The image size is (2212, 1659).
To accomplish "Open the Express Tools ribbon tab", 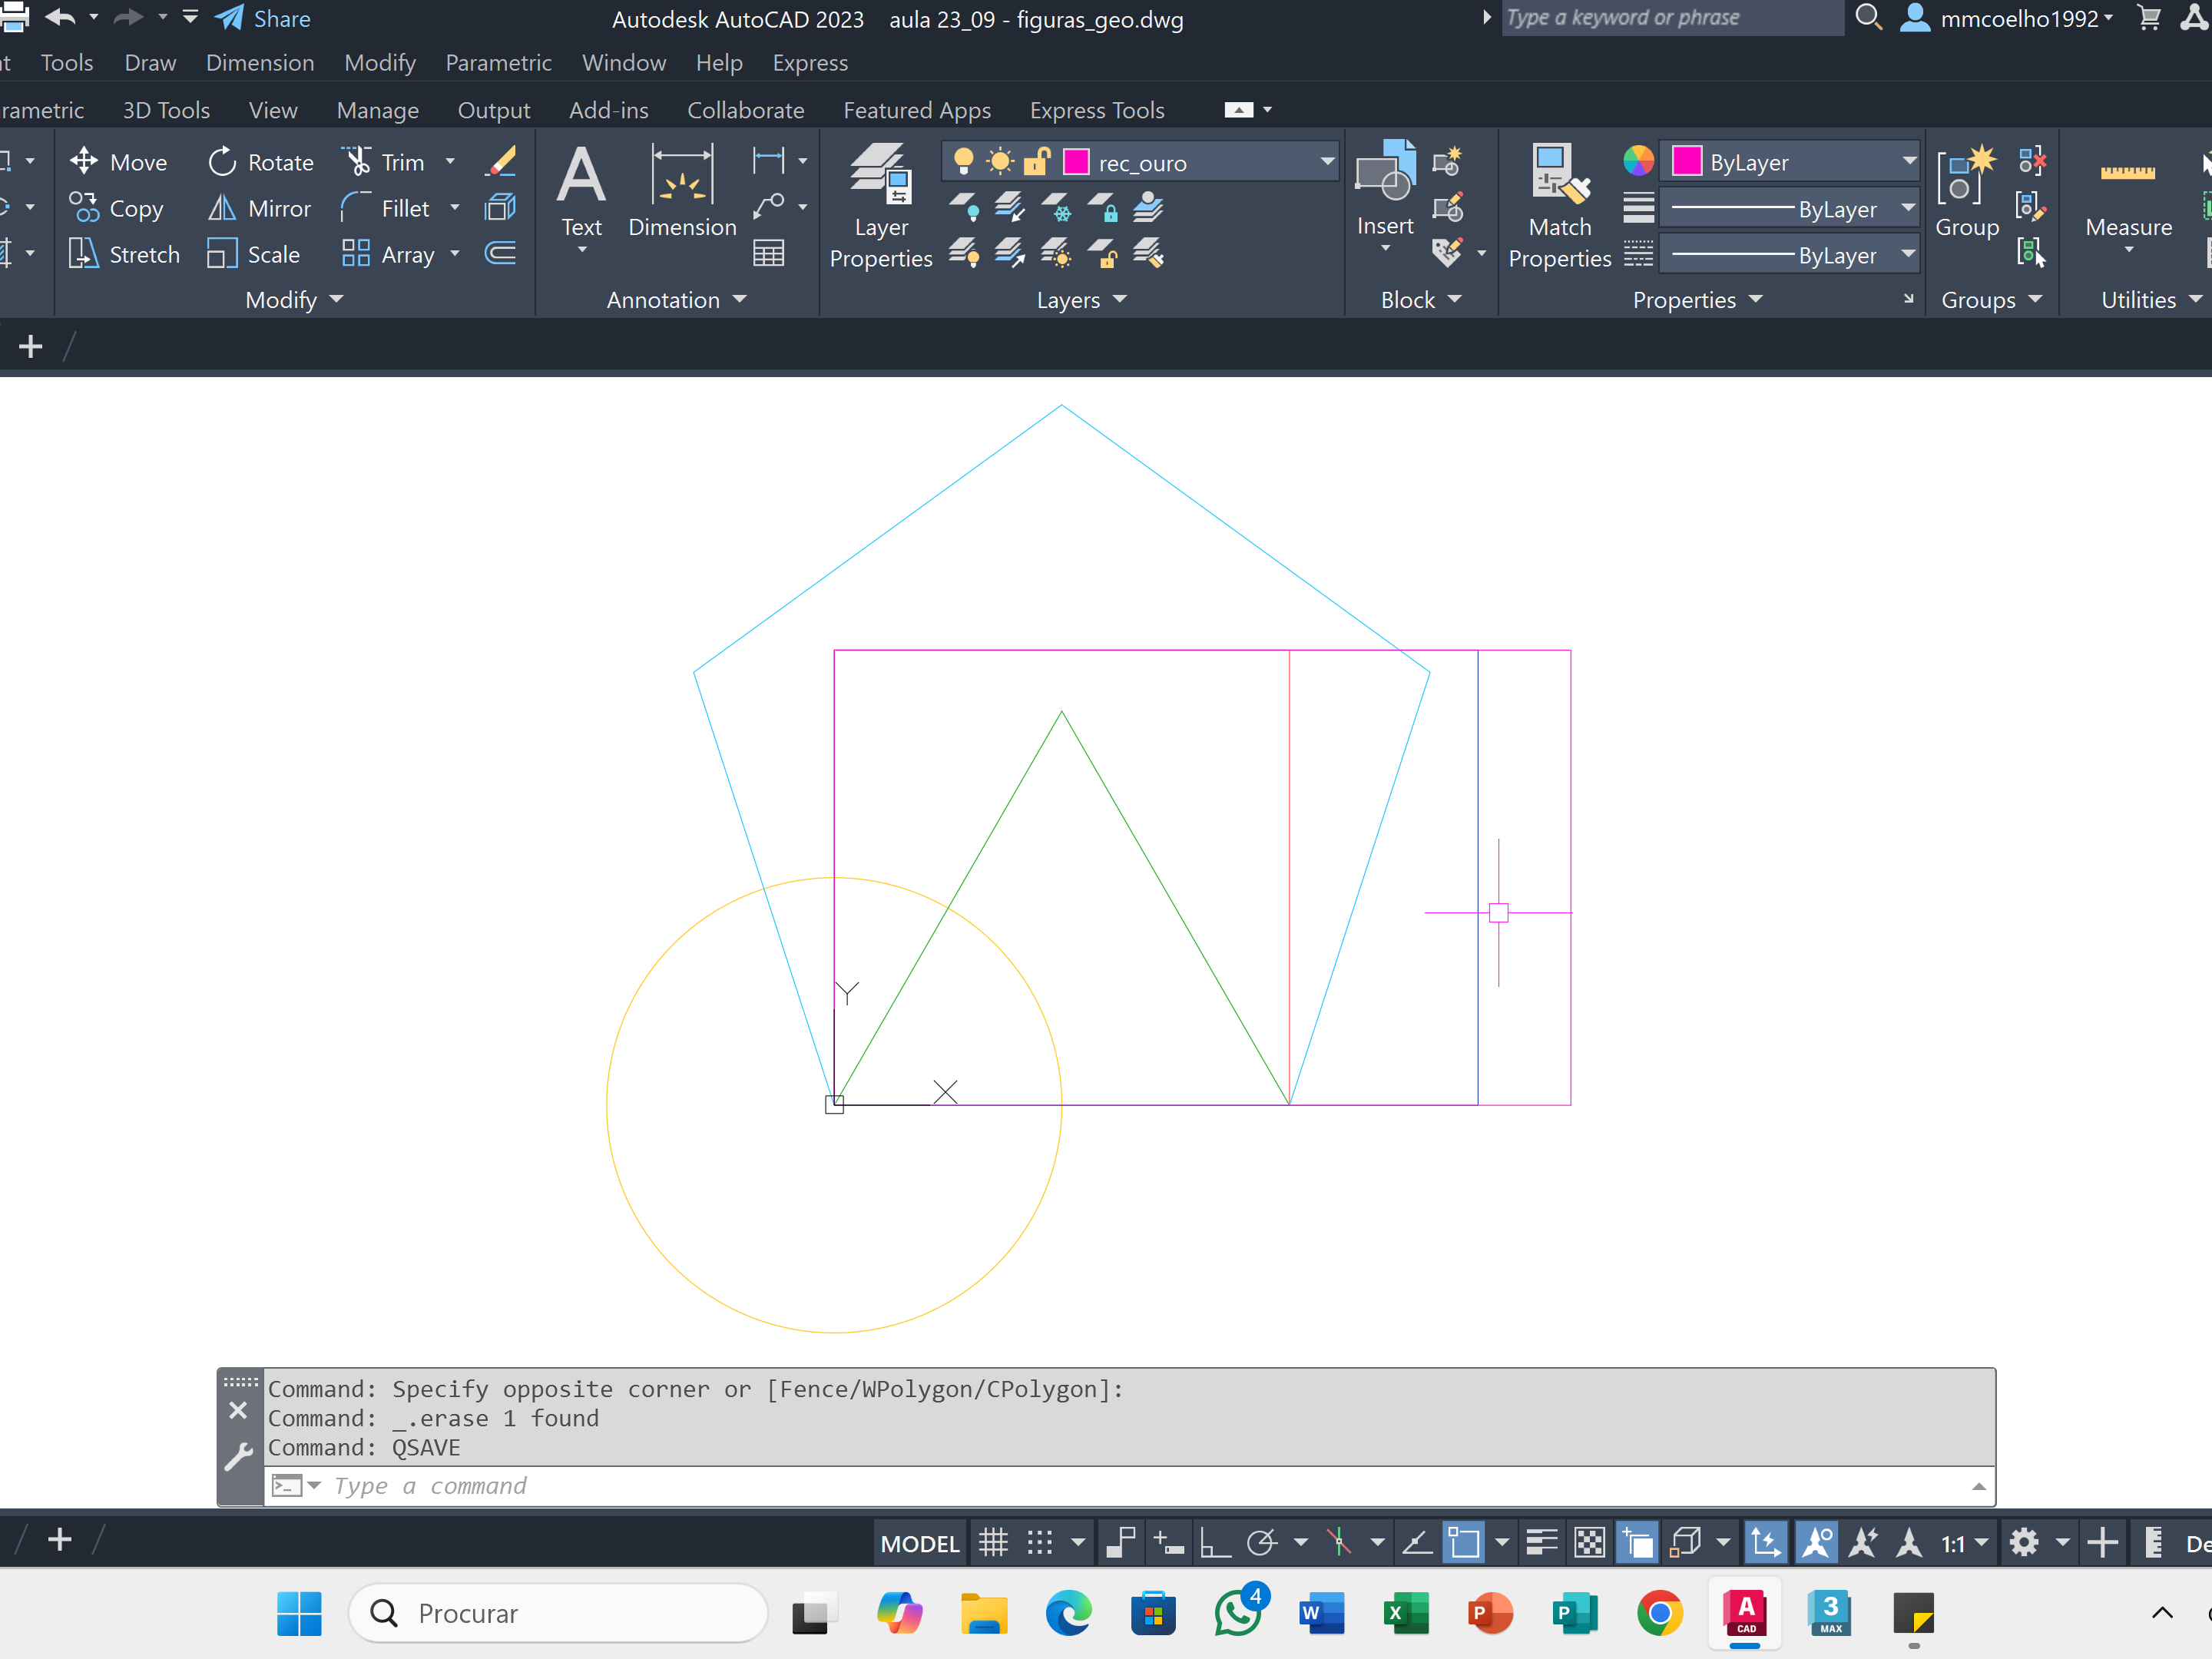I will pyautogui.click(x=1096, y=110).
